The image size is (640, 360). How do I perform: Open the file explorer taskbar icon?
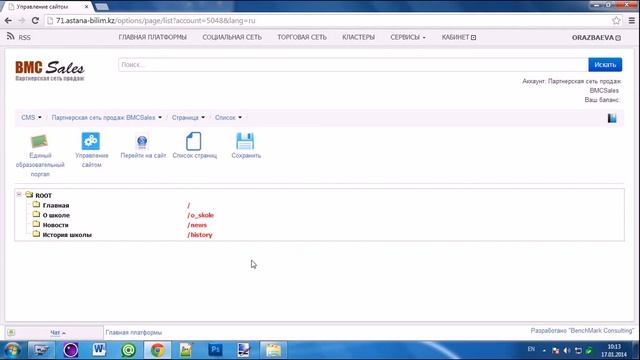coord(273,350)
